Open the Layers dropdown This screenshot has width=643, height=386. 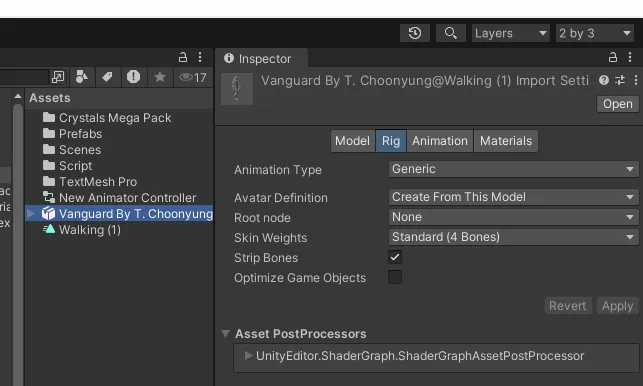coord(511,33)
